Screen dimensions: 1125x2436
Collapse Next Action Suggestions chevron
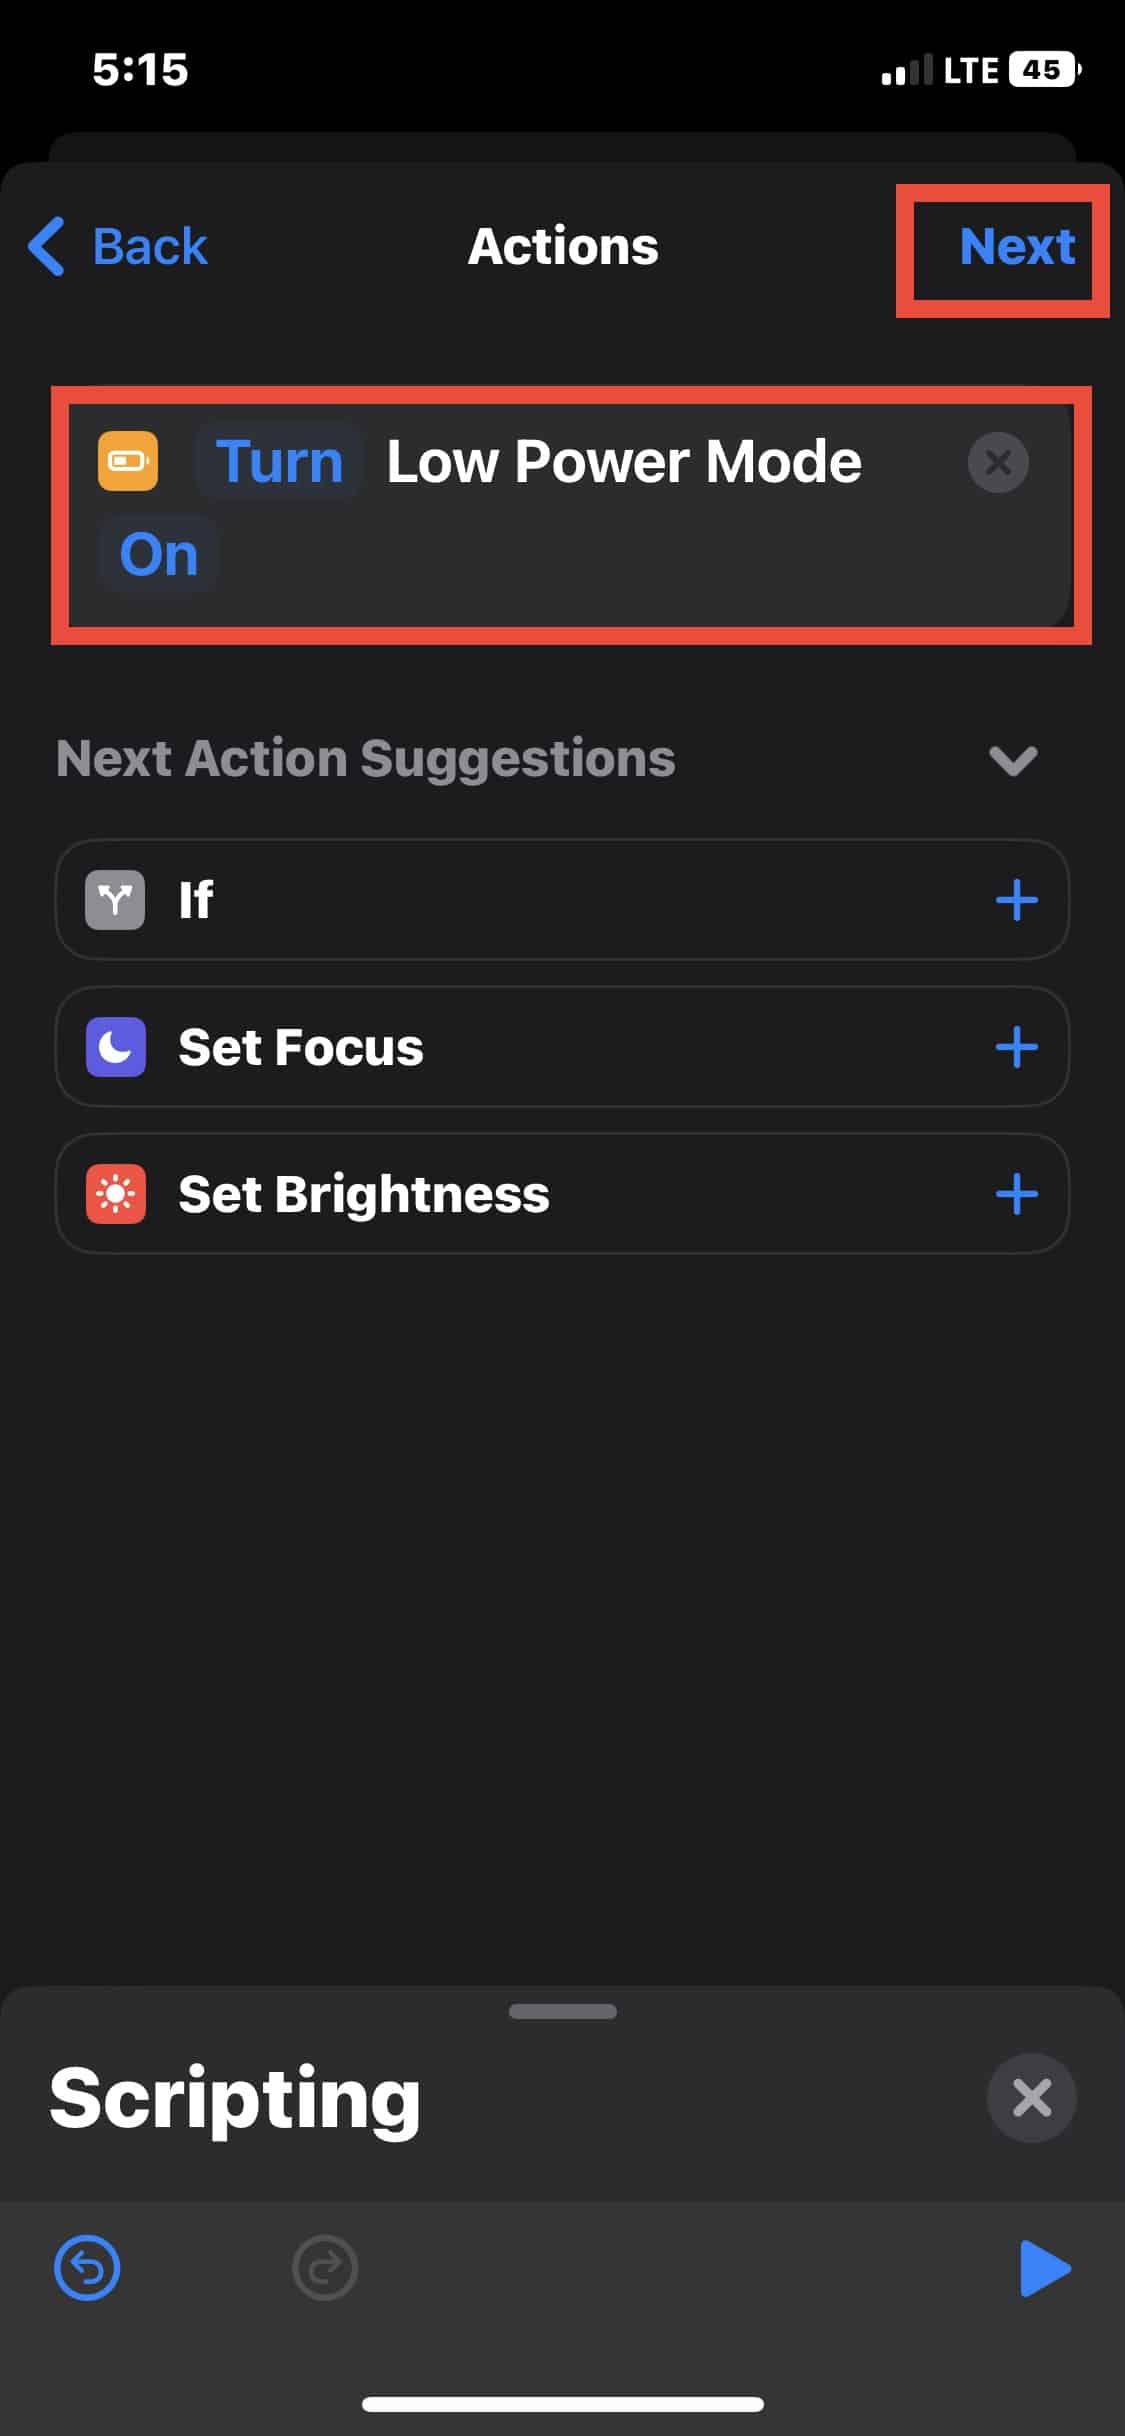[1012, 760]
